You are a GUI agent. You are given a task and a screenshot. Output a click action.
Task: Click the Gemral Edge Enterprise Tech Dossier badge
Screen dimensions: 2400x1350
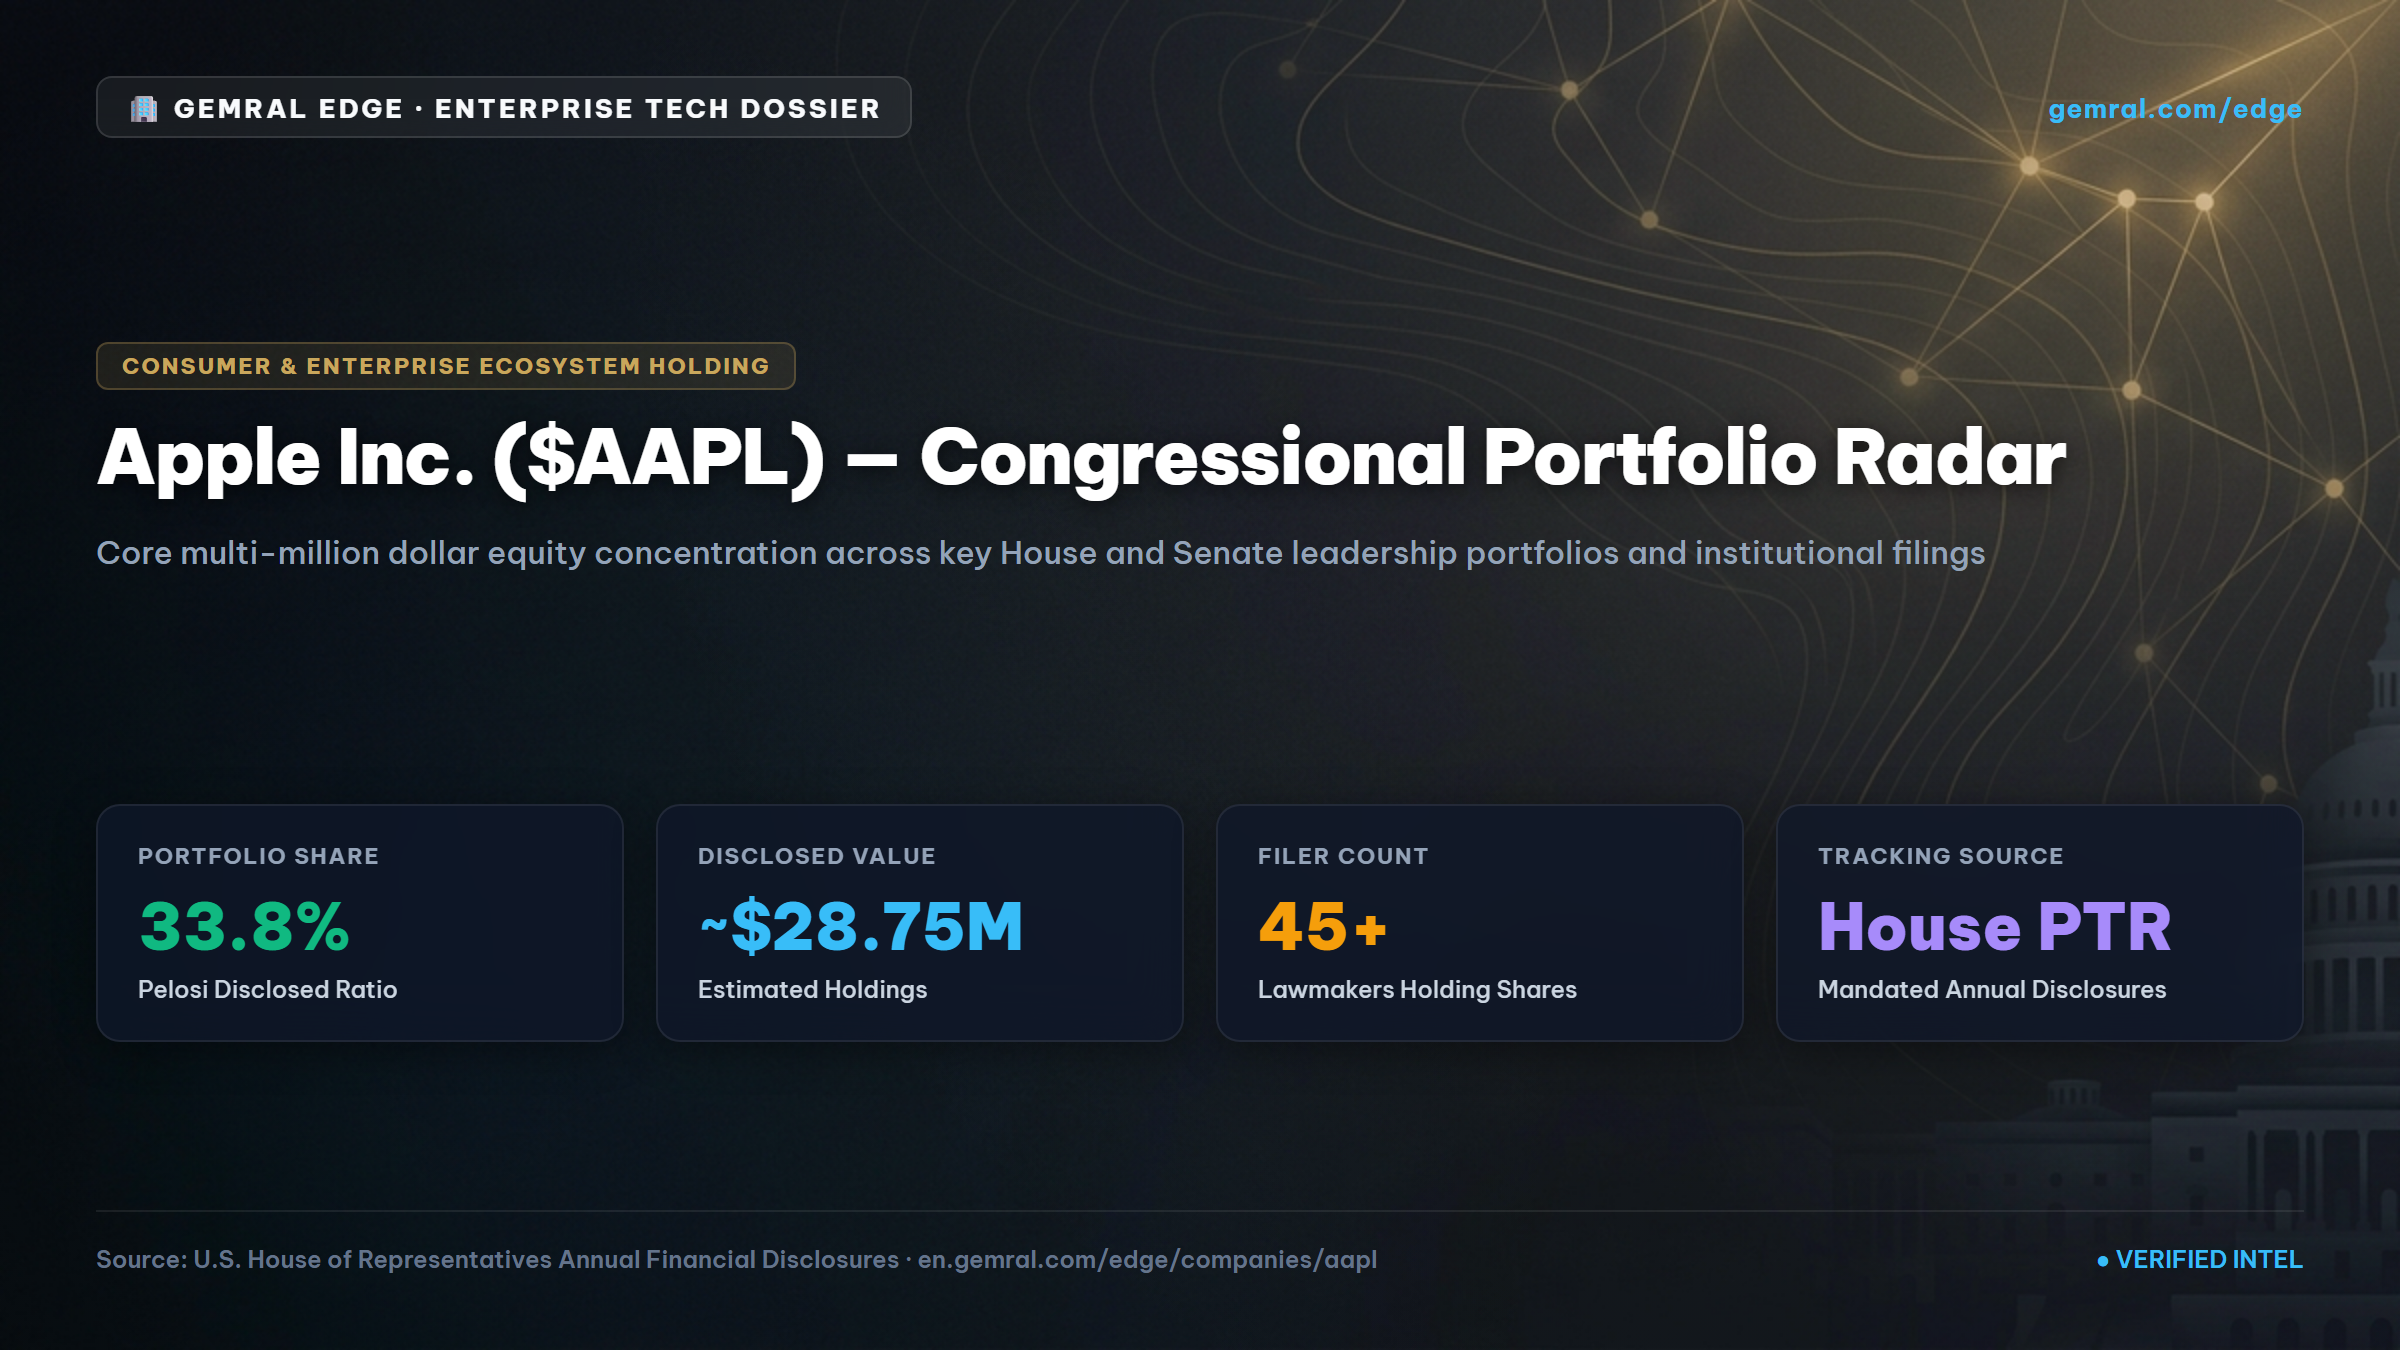tap(504, 107)
